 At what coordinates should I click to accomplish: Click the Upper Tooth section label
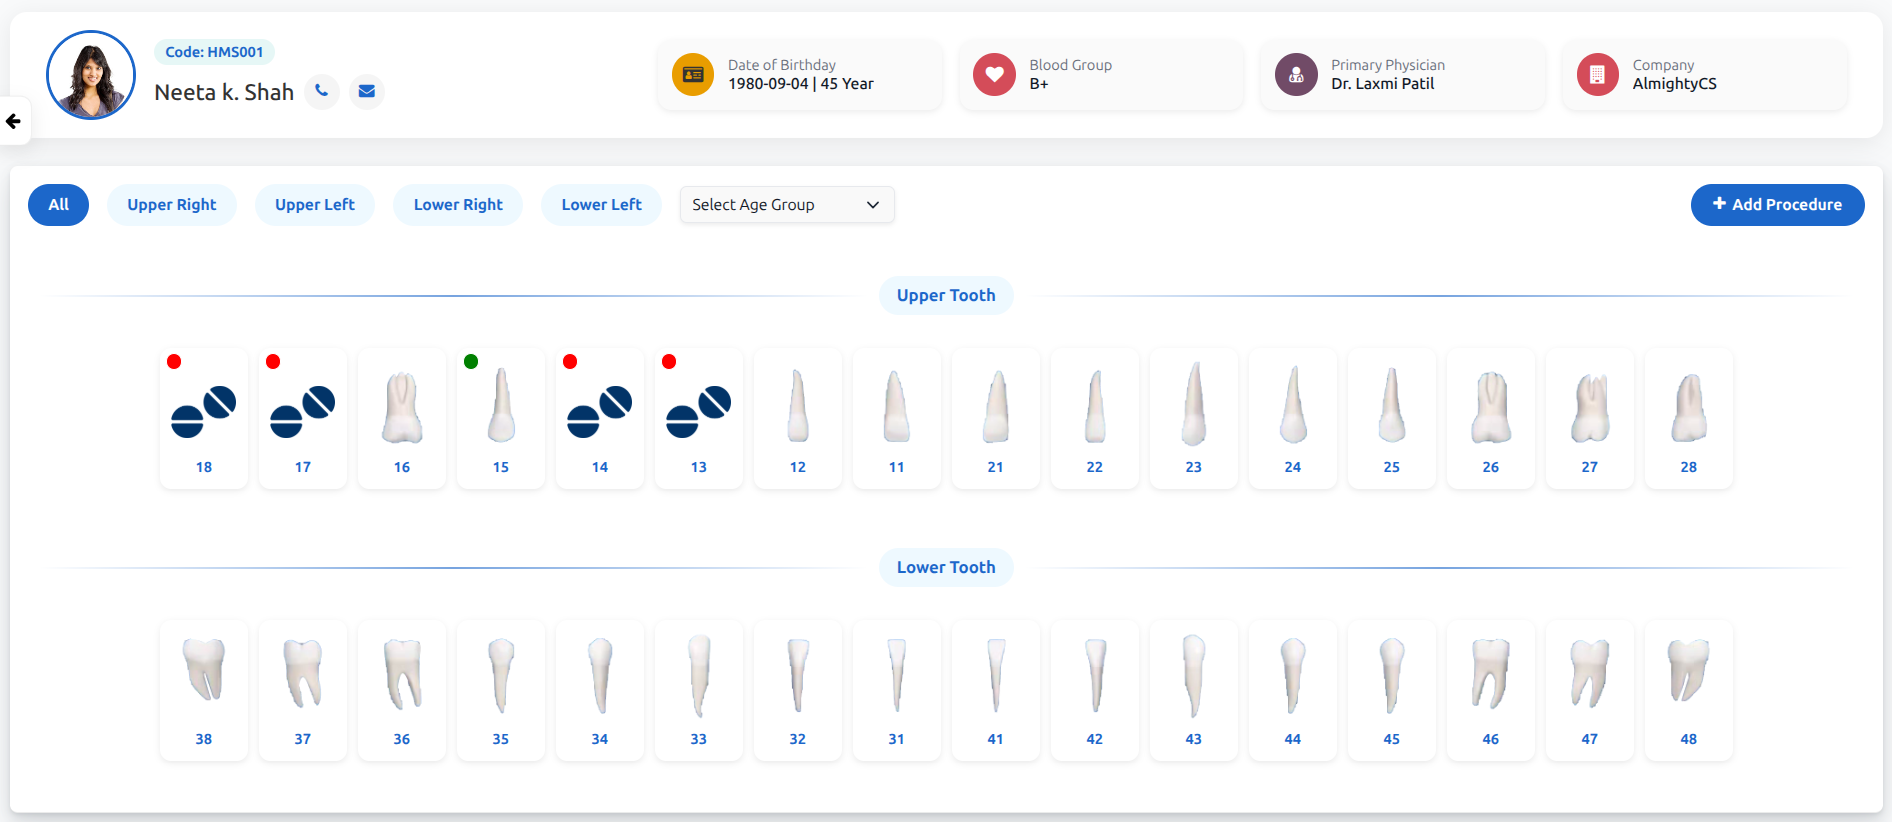point(946,295)
